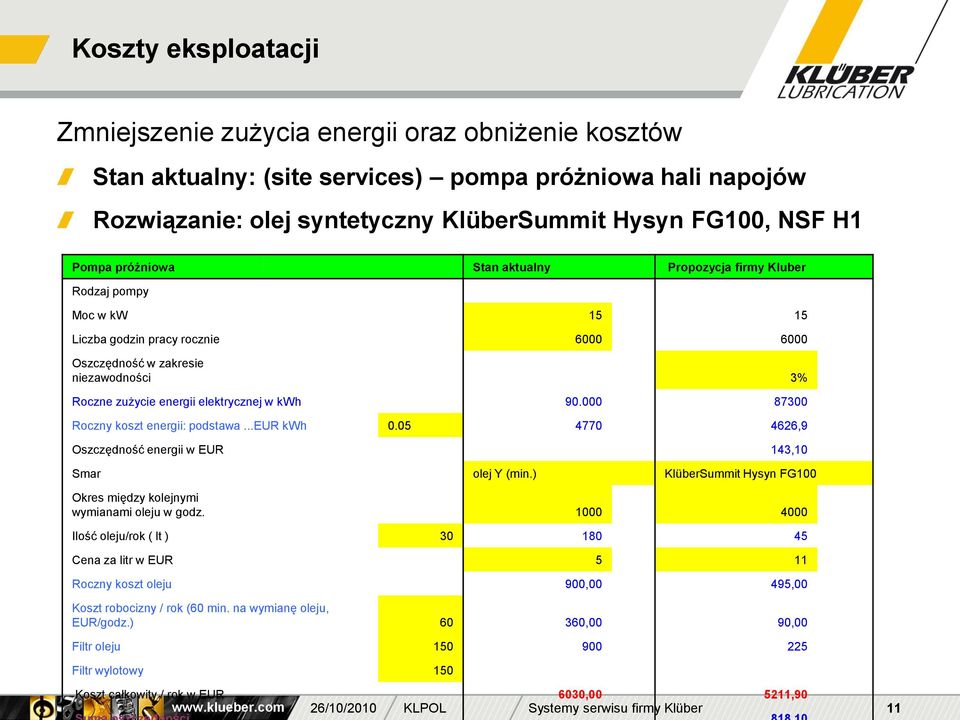Image resolution: width=960 pixels, height=720 pixels.
Task: Click the 'Rozwiązanie: olej syntetyczny' bullet line
Action: click(477, 220)
